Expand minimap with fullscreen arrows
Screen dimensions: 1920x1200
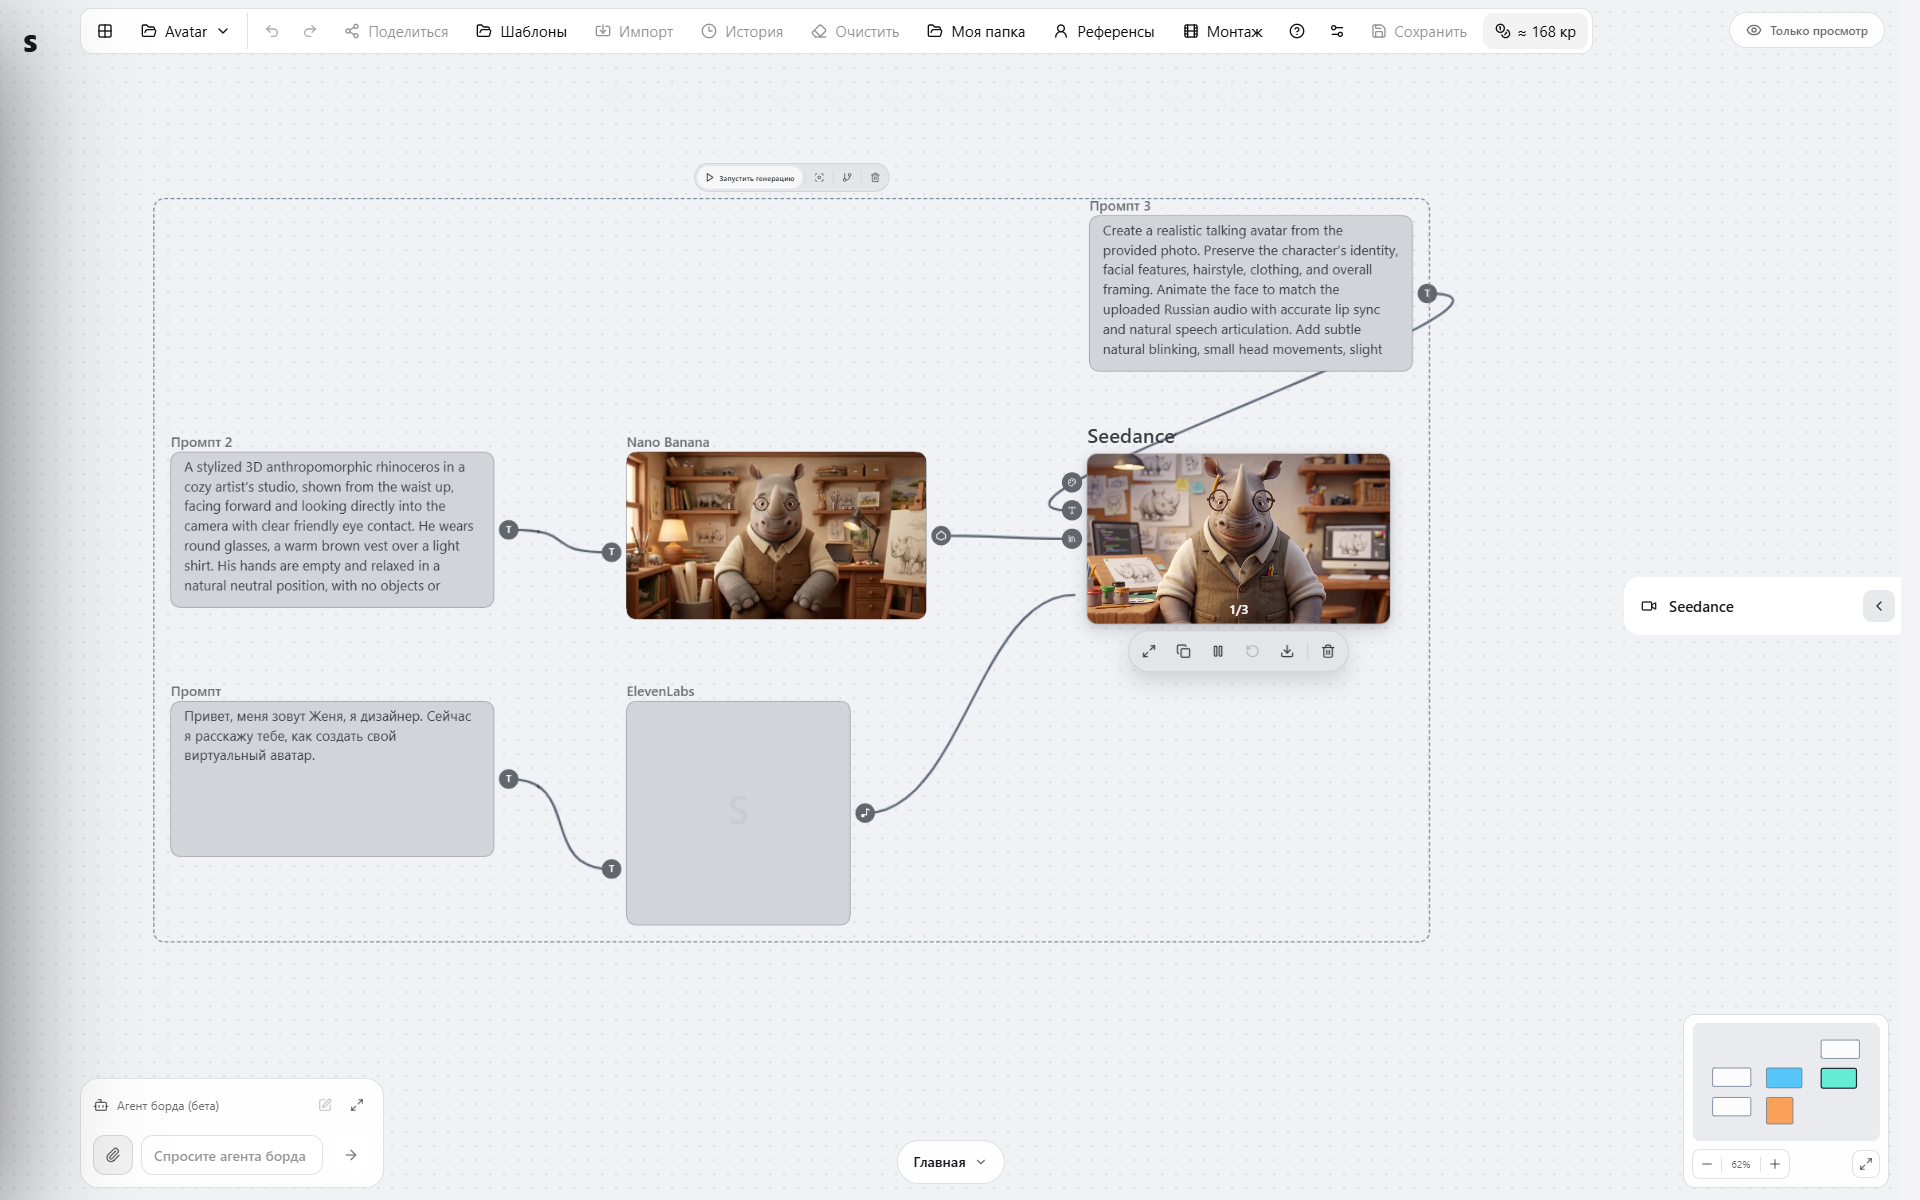coord(1866,1164)
